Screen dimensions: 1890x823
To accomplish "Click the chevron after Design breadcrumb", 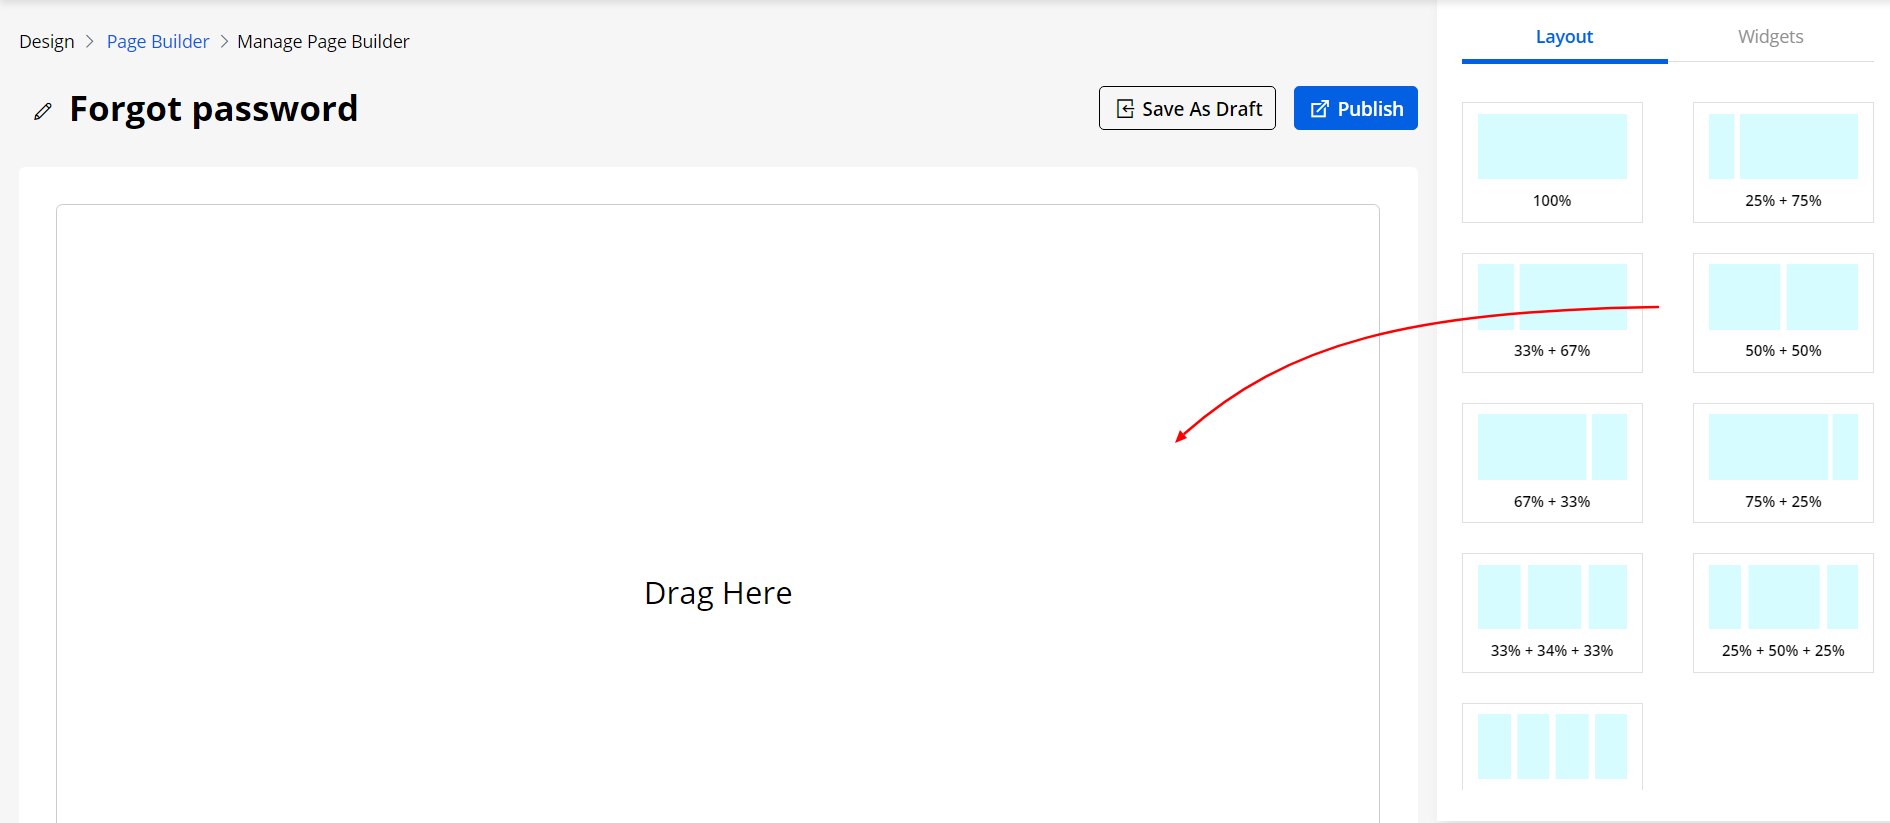I will pyautogui.click(x=90, y=42).
